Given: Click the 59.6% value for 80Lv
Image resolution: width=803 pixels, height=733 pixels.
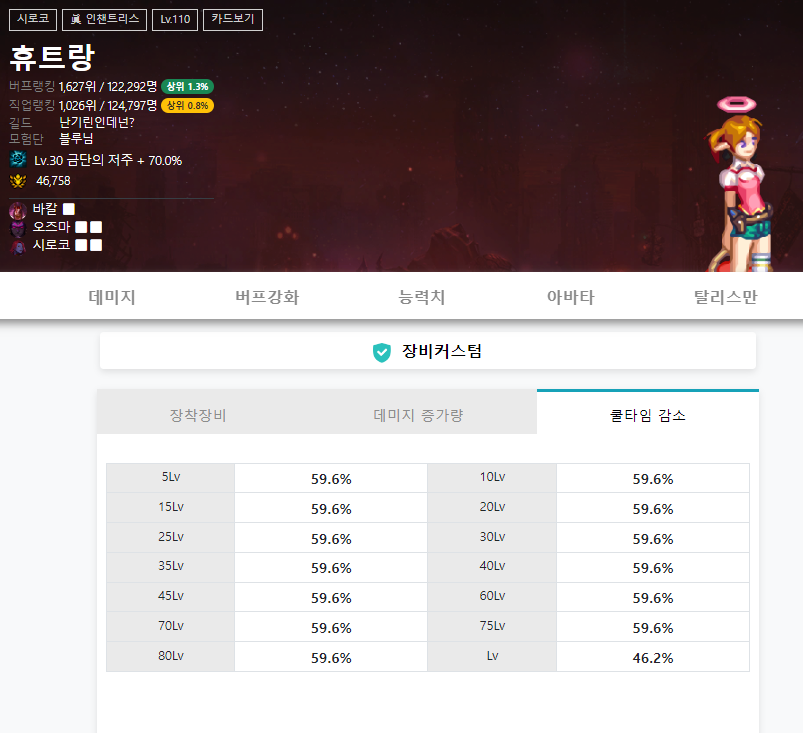Looking at the screenshot, I should pos(331,658).
